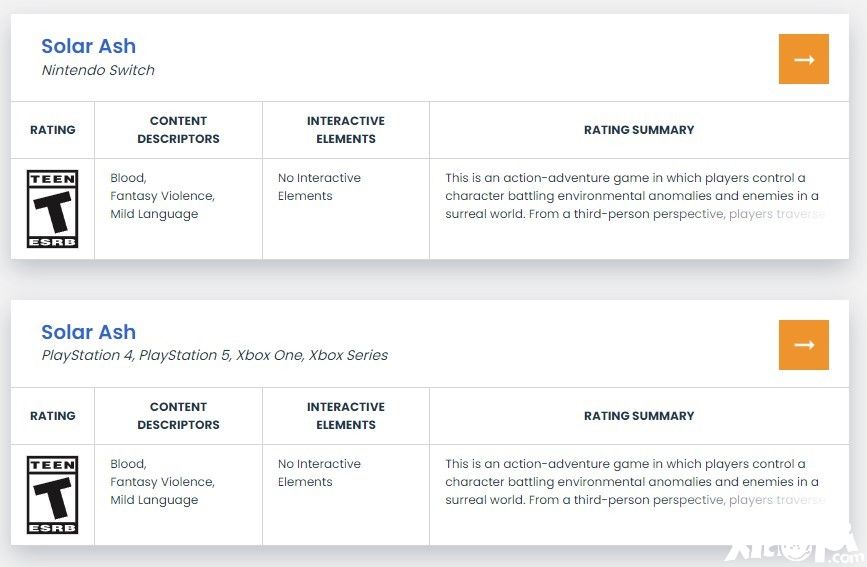Click the second CONTENT DESCRIPTORS header
This screenshot has height=567, width=867.
(x=178, y=416)
